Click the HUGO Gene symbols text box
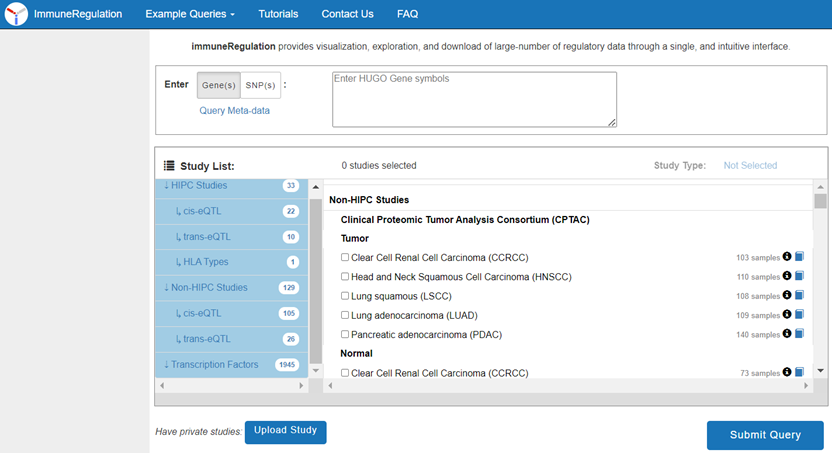This screenshot has width=832, height=453. 474,99
